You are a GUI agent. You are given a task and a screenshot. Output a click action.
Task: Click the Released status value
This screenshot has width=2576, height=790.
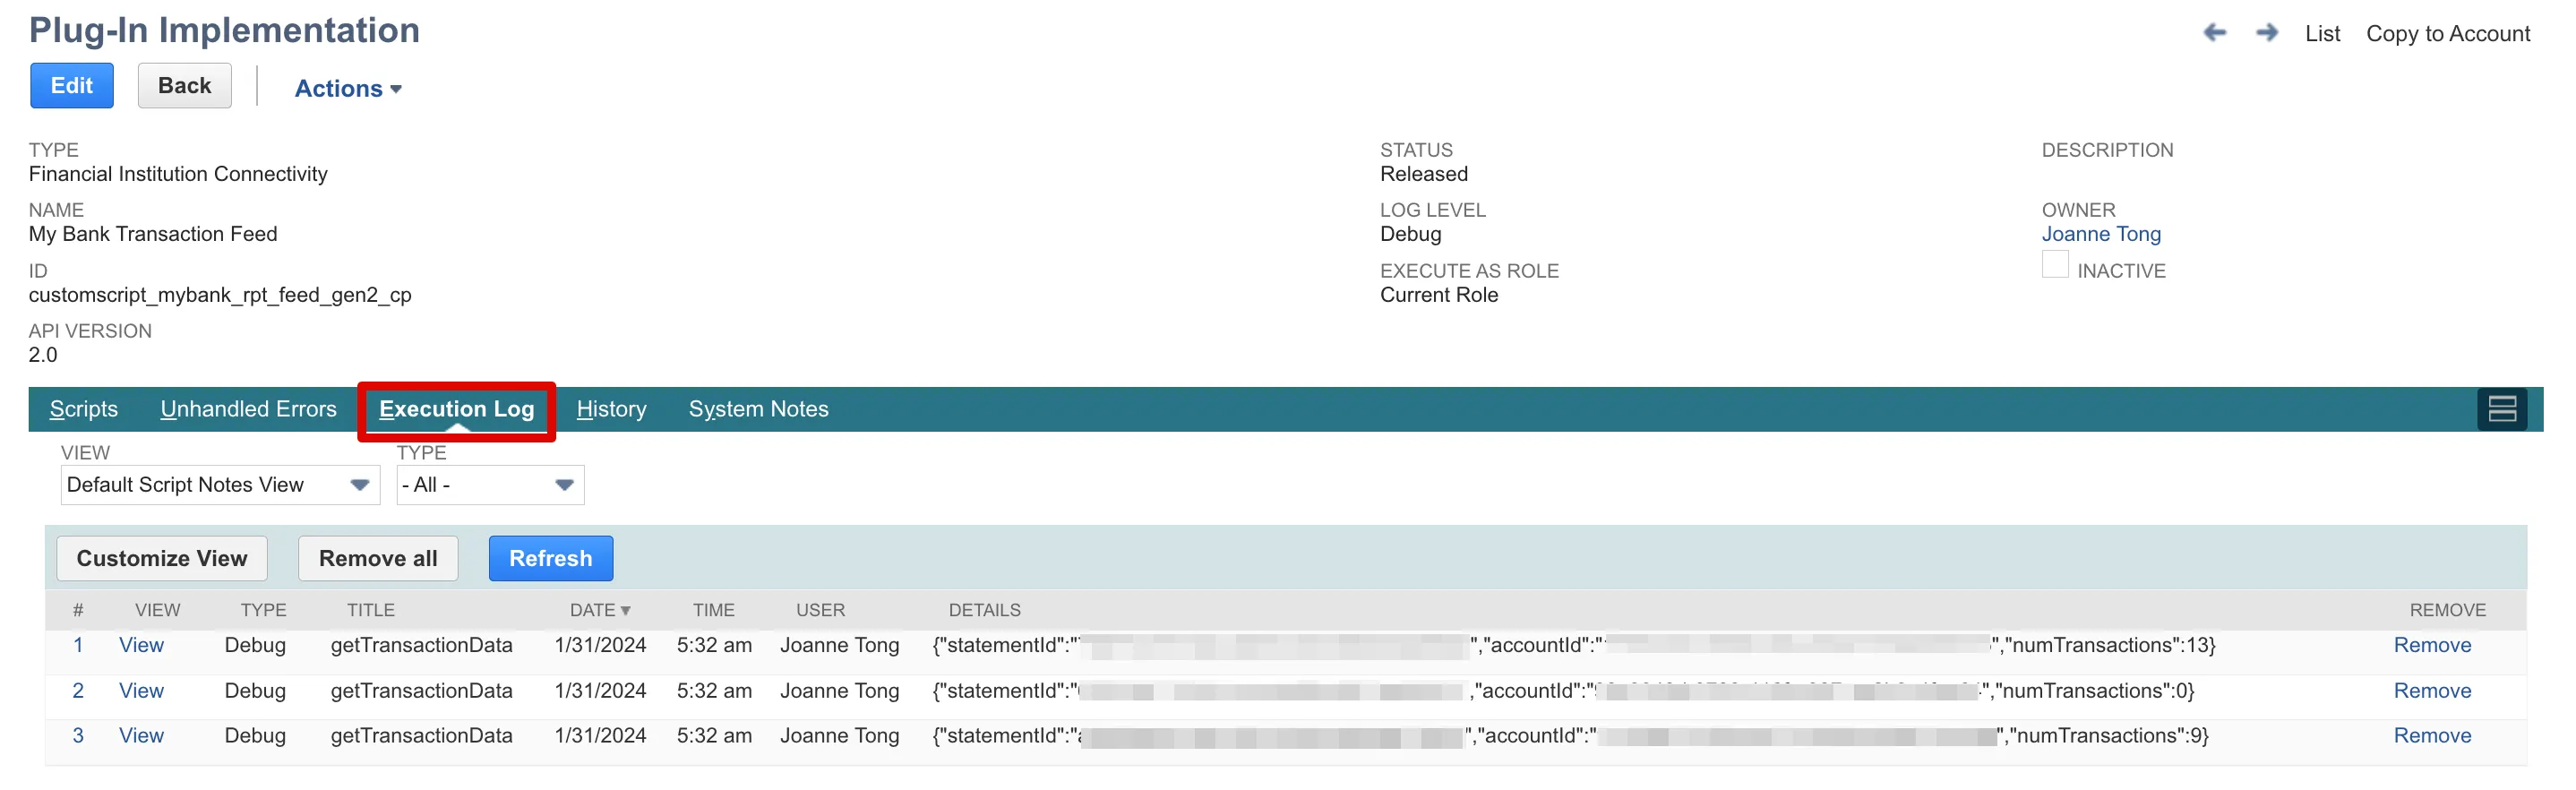pyautogui.click(x=1424, y=174)
